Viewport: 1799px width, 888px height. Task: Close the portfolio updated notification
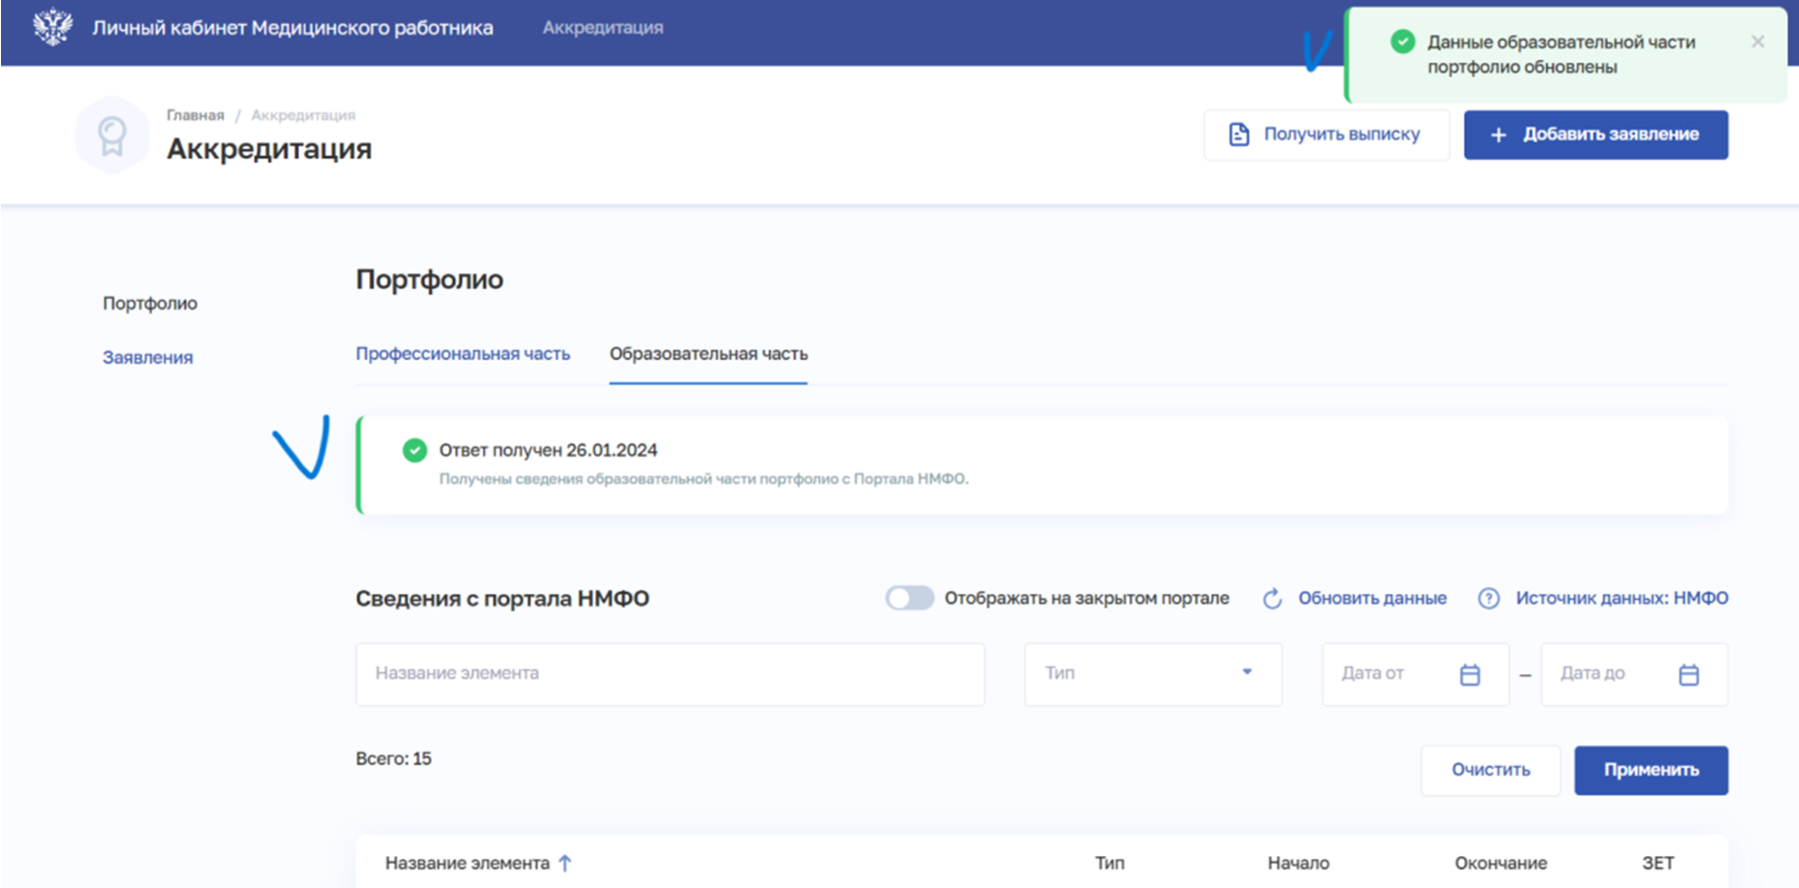(x=1758, y=41)
